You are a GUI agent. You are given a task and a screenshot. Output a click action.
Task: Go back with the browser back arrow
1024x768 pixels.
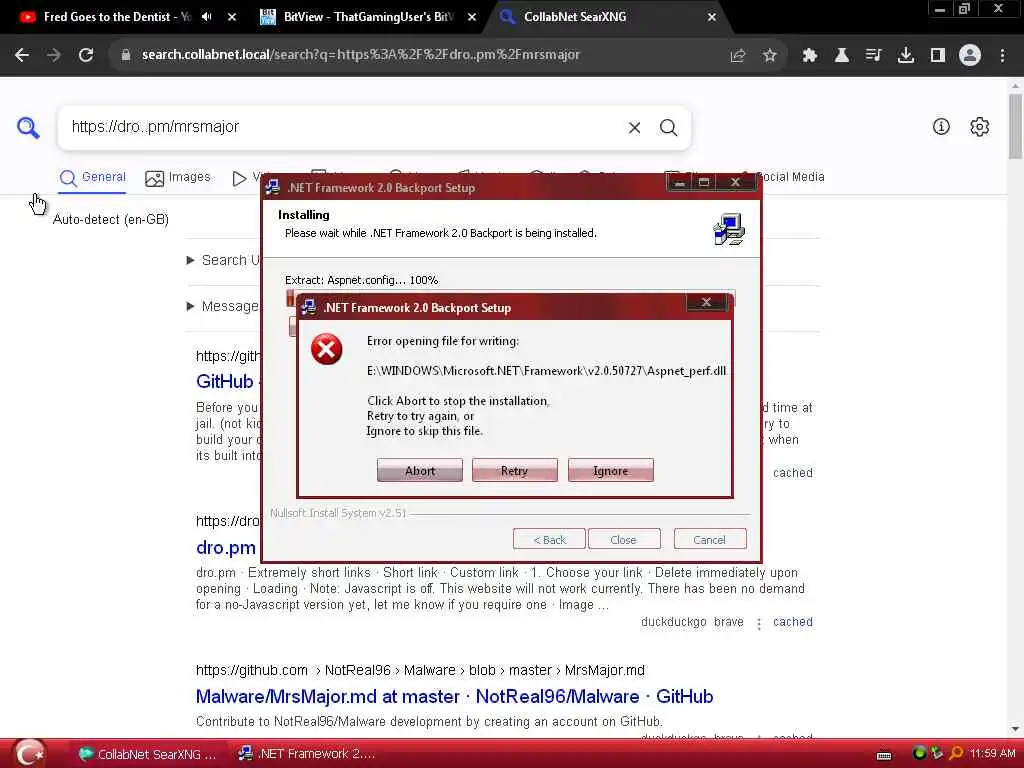tap(22, 55)
